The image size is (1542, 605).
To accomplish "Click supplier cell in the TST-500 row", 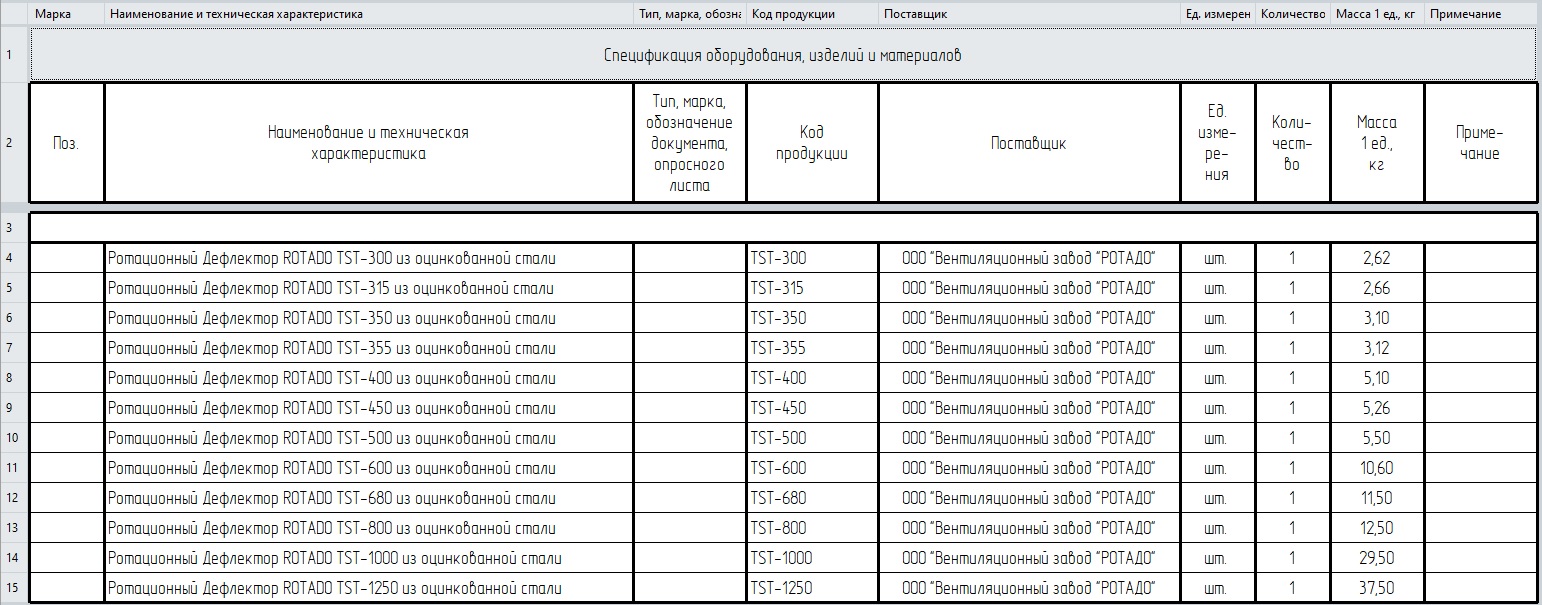I will coord(1029,438).
